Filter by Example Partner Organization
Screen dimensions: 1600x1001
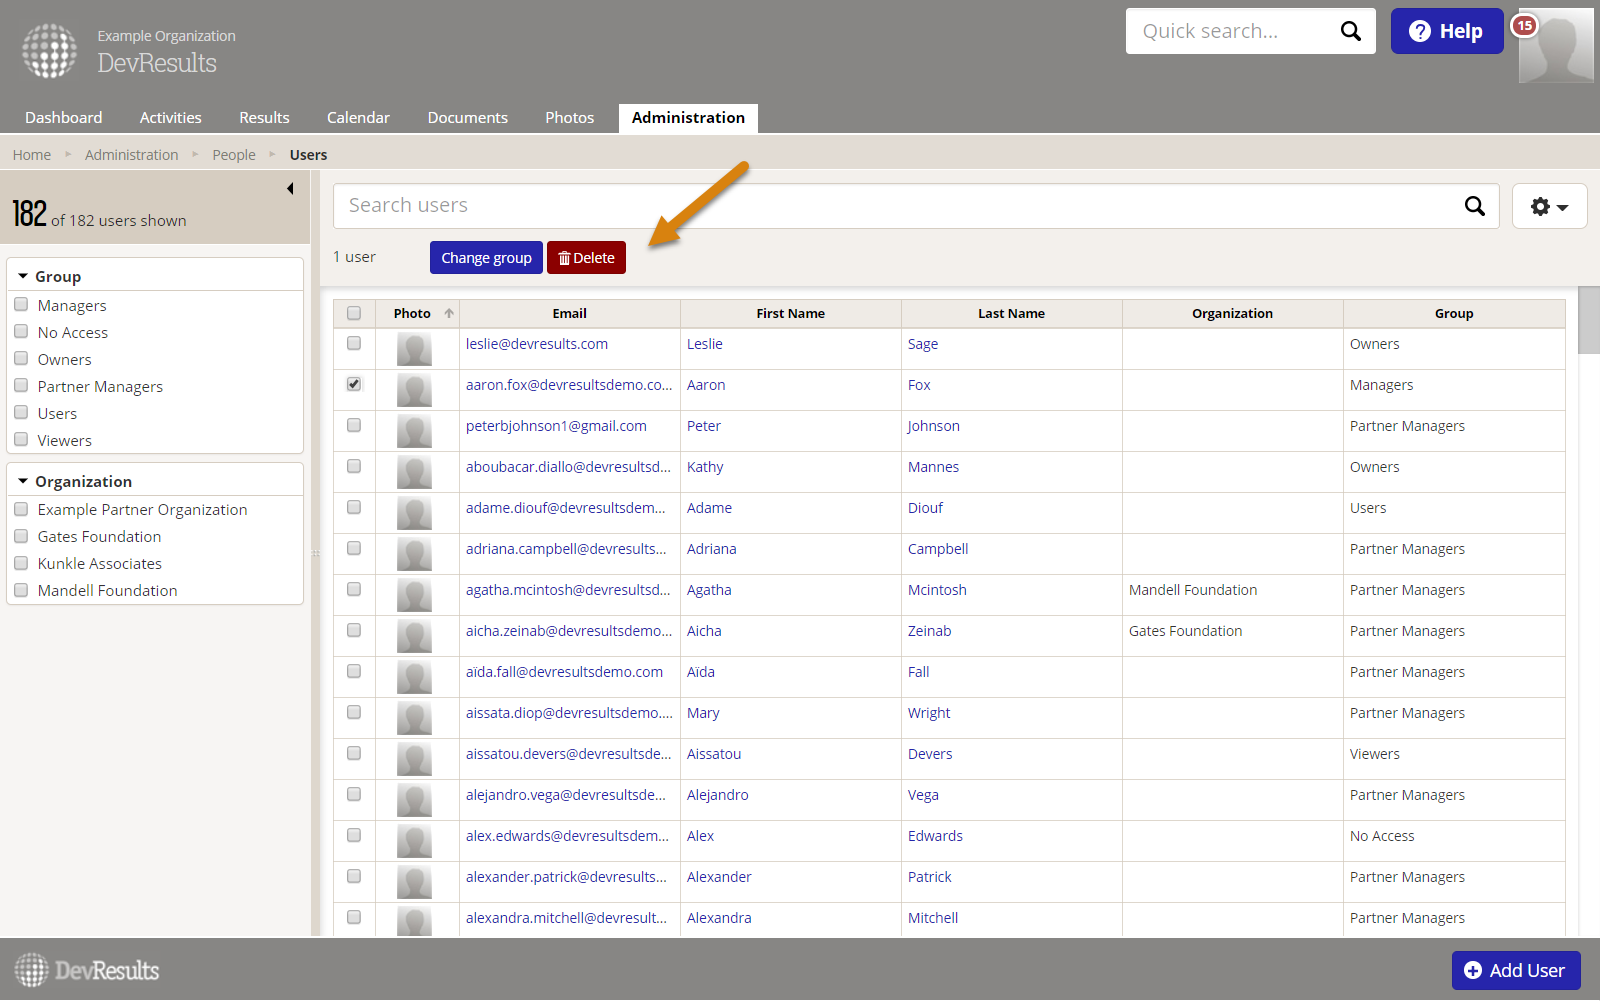[21, 509]
